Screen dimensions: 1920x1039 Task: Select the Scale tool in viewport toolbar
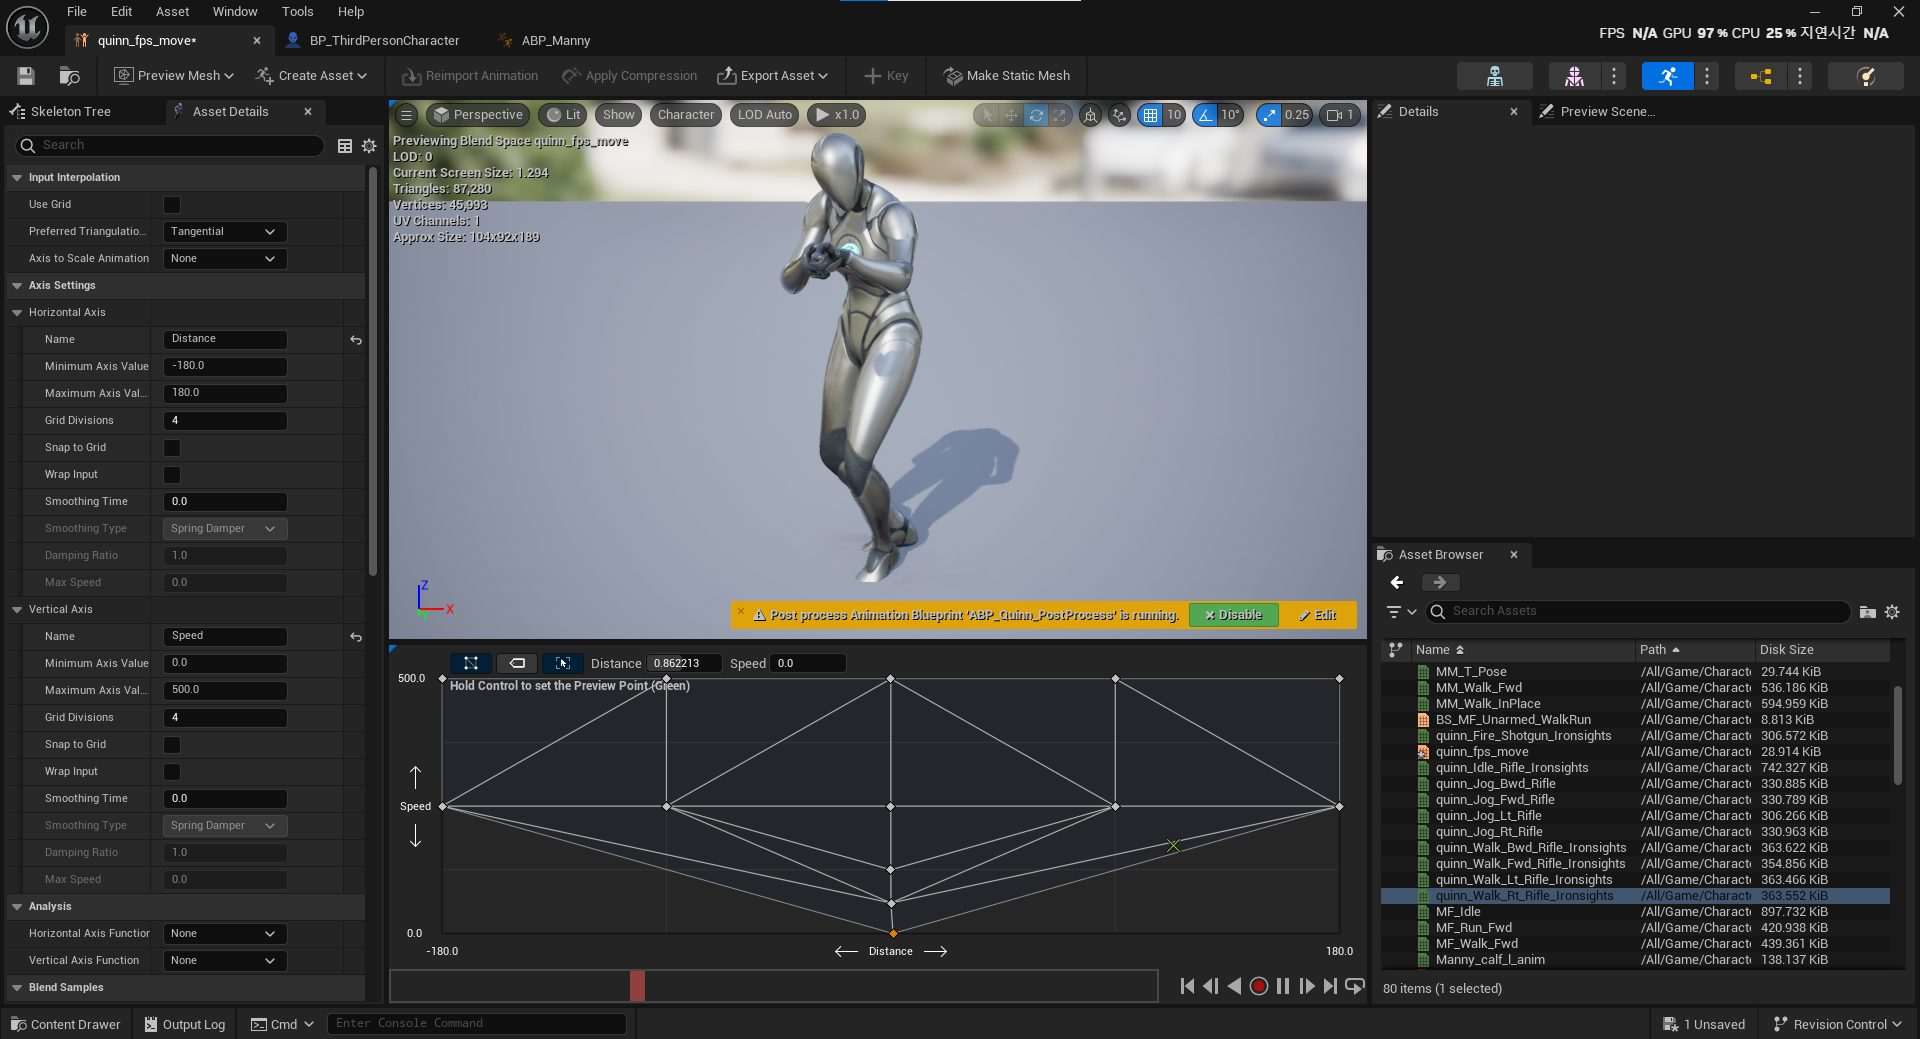(x=1060, y=115)
